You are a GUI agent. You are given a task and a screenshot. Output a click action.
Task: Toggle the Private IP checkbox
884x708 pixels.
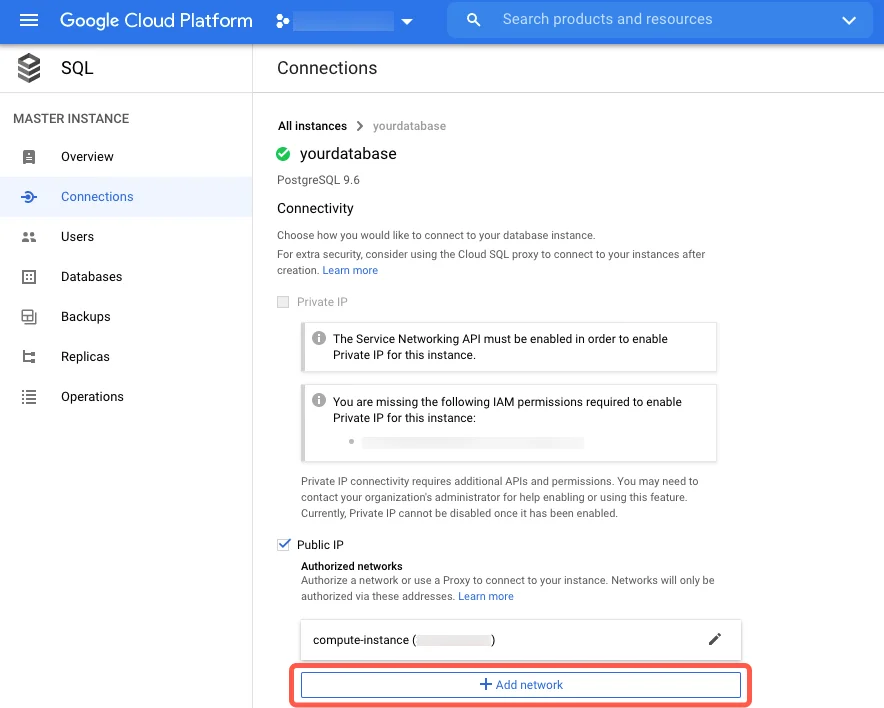283,302
